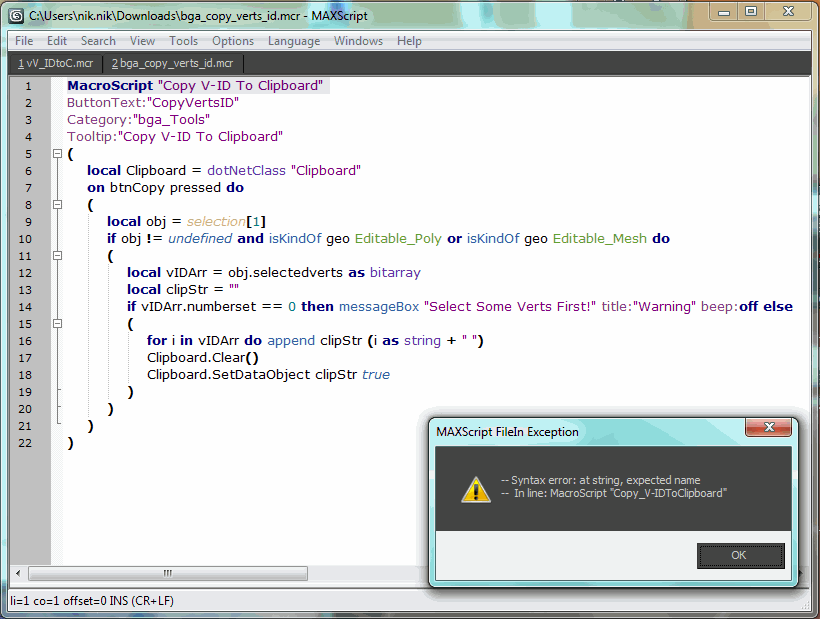
Task: Click the warning triangle icon in the exception dialog
Action: (x=475, y=489)
